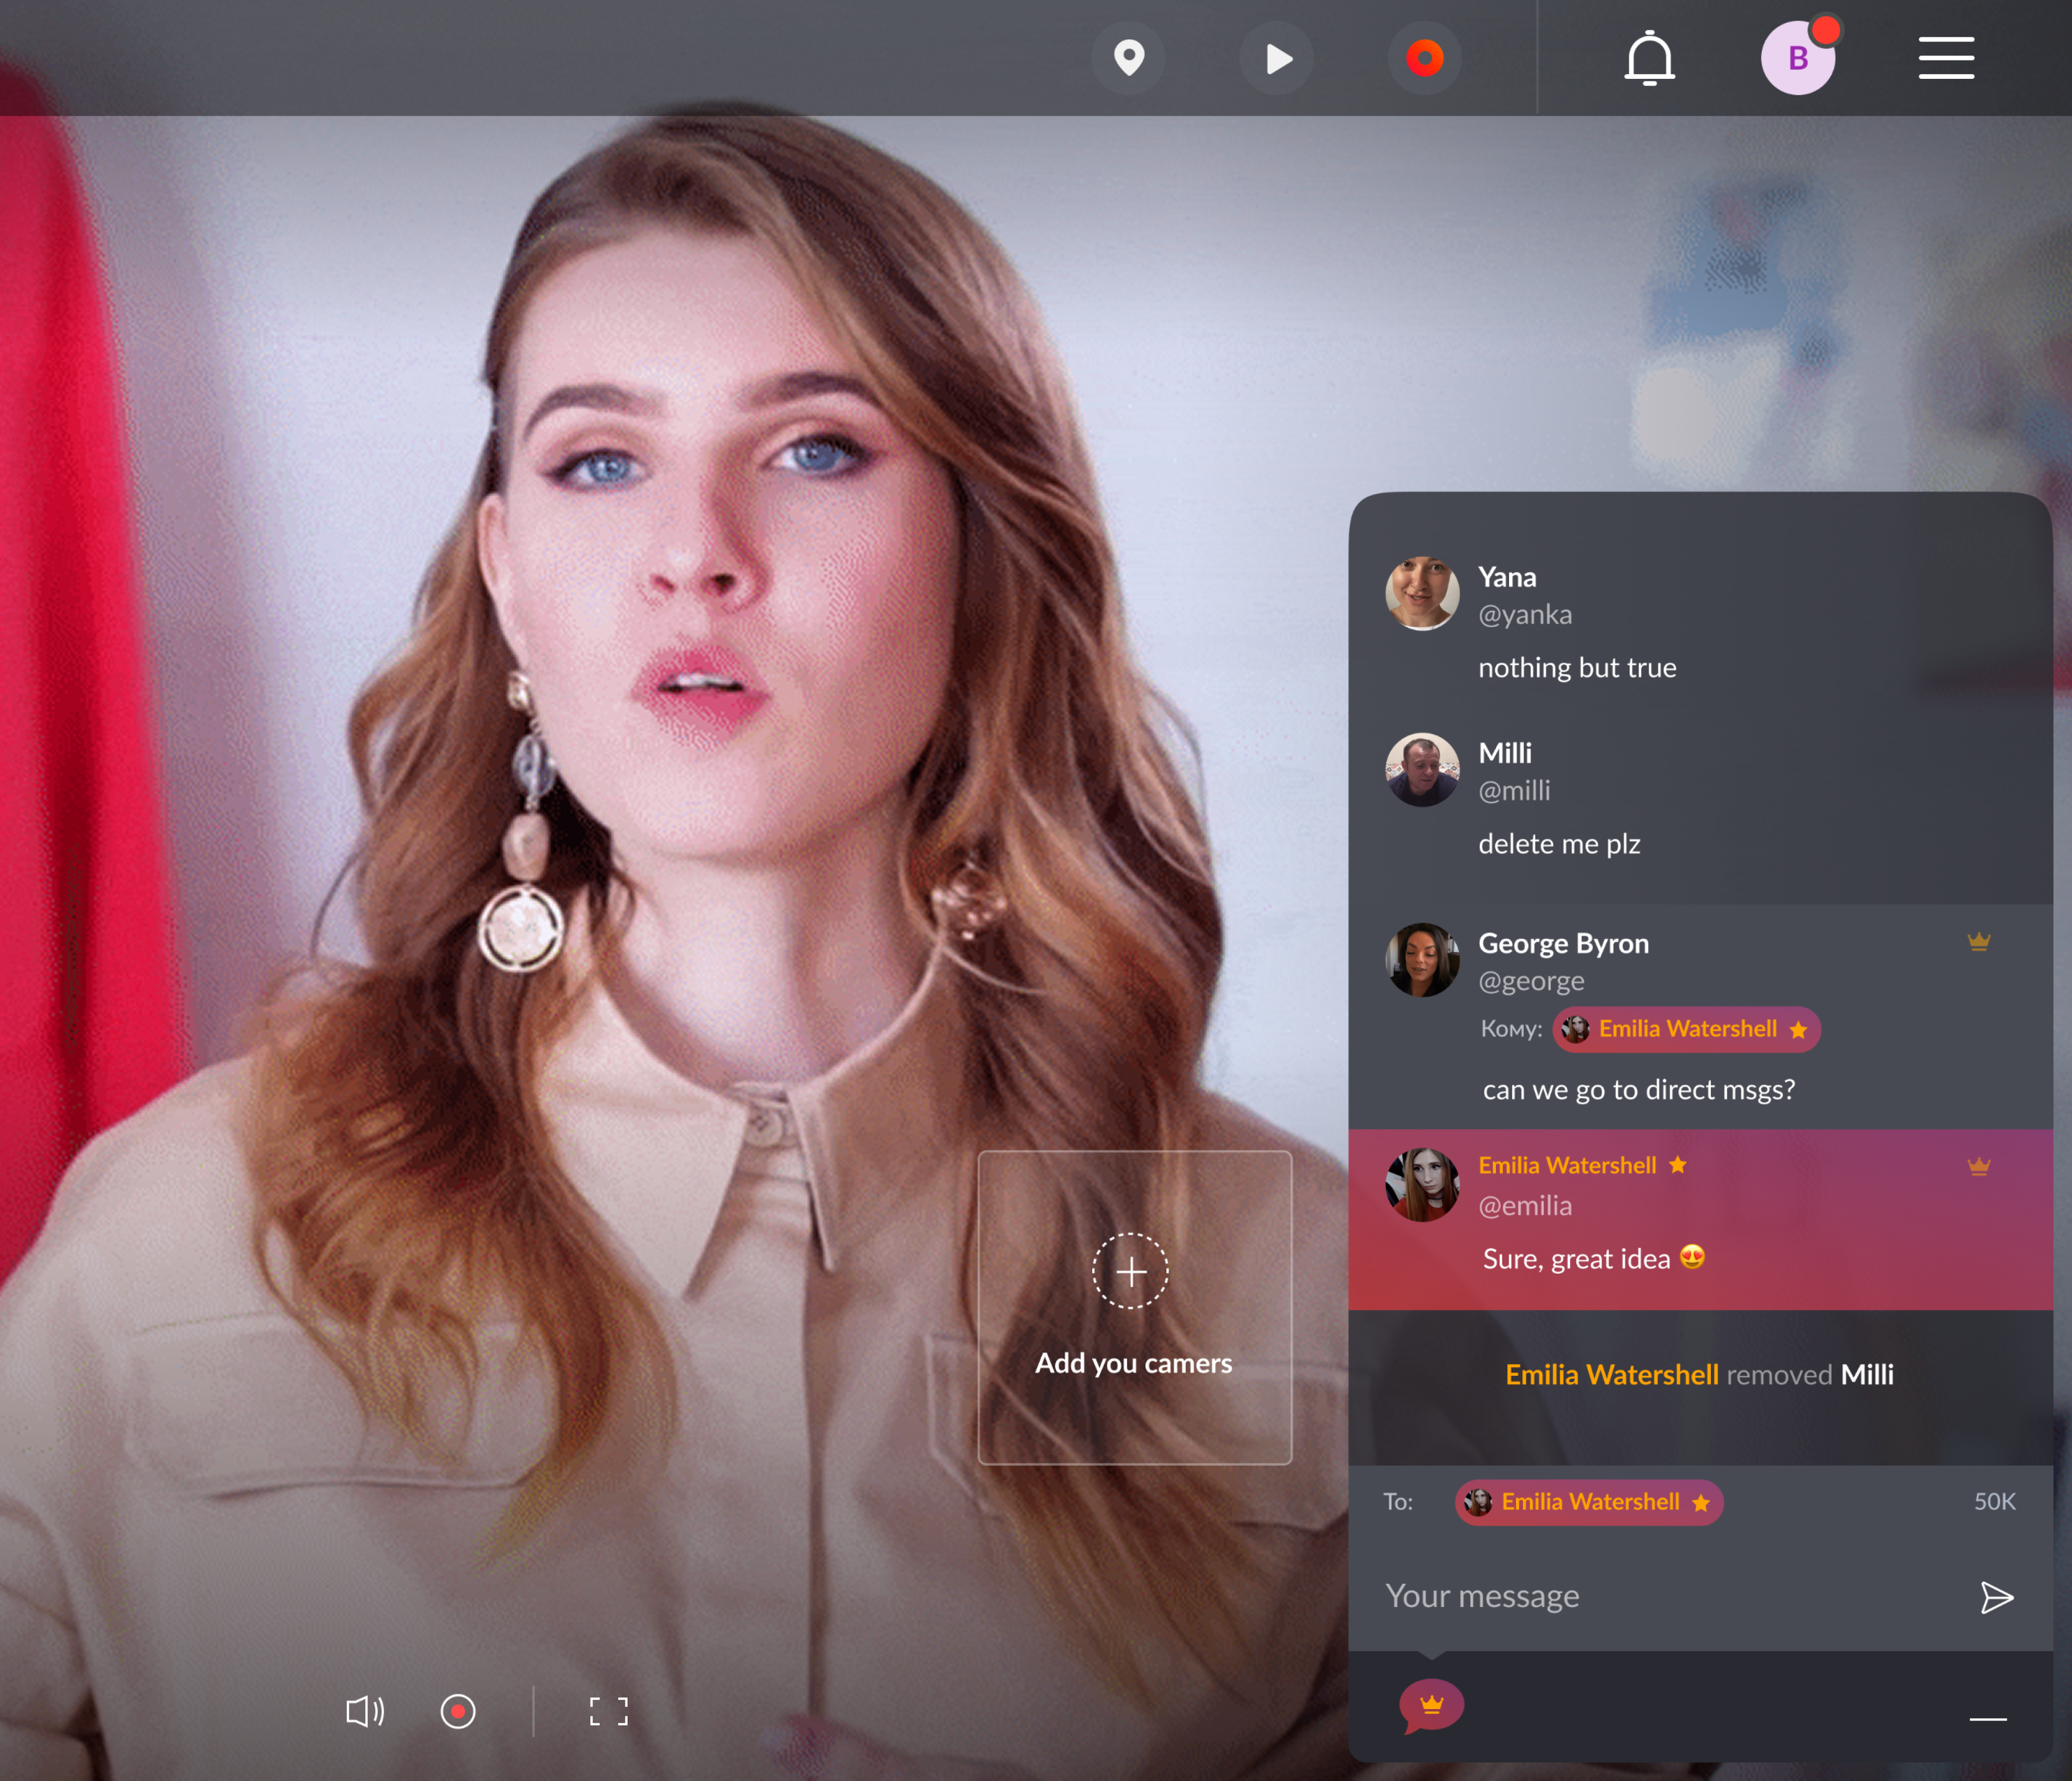Image resolution: width=2072 pixels, height=1781 pixels.
Task: Click the name 'Milli' above 'delete me plz'
Action: (1505, 753)
